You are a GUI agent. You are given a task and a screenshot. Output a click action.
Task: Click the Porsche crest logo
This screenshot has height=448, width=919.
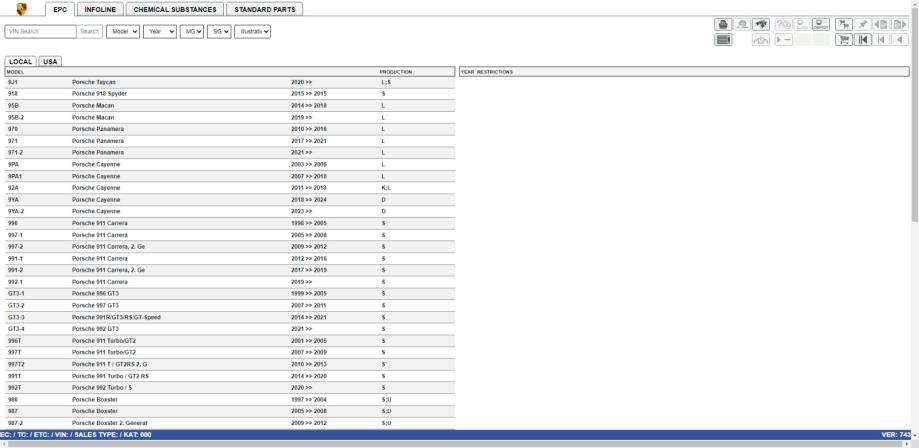(x=22, y=9)
